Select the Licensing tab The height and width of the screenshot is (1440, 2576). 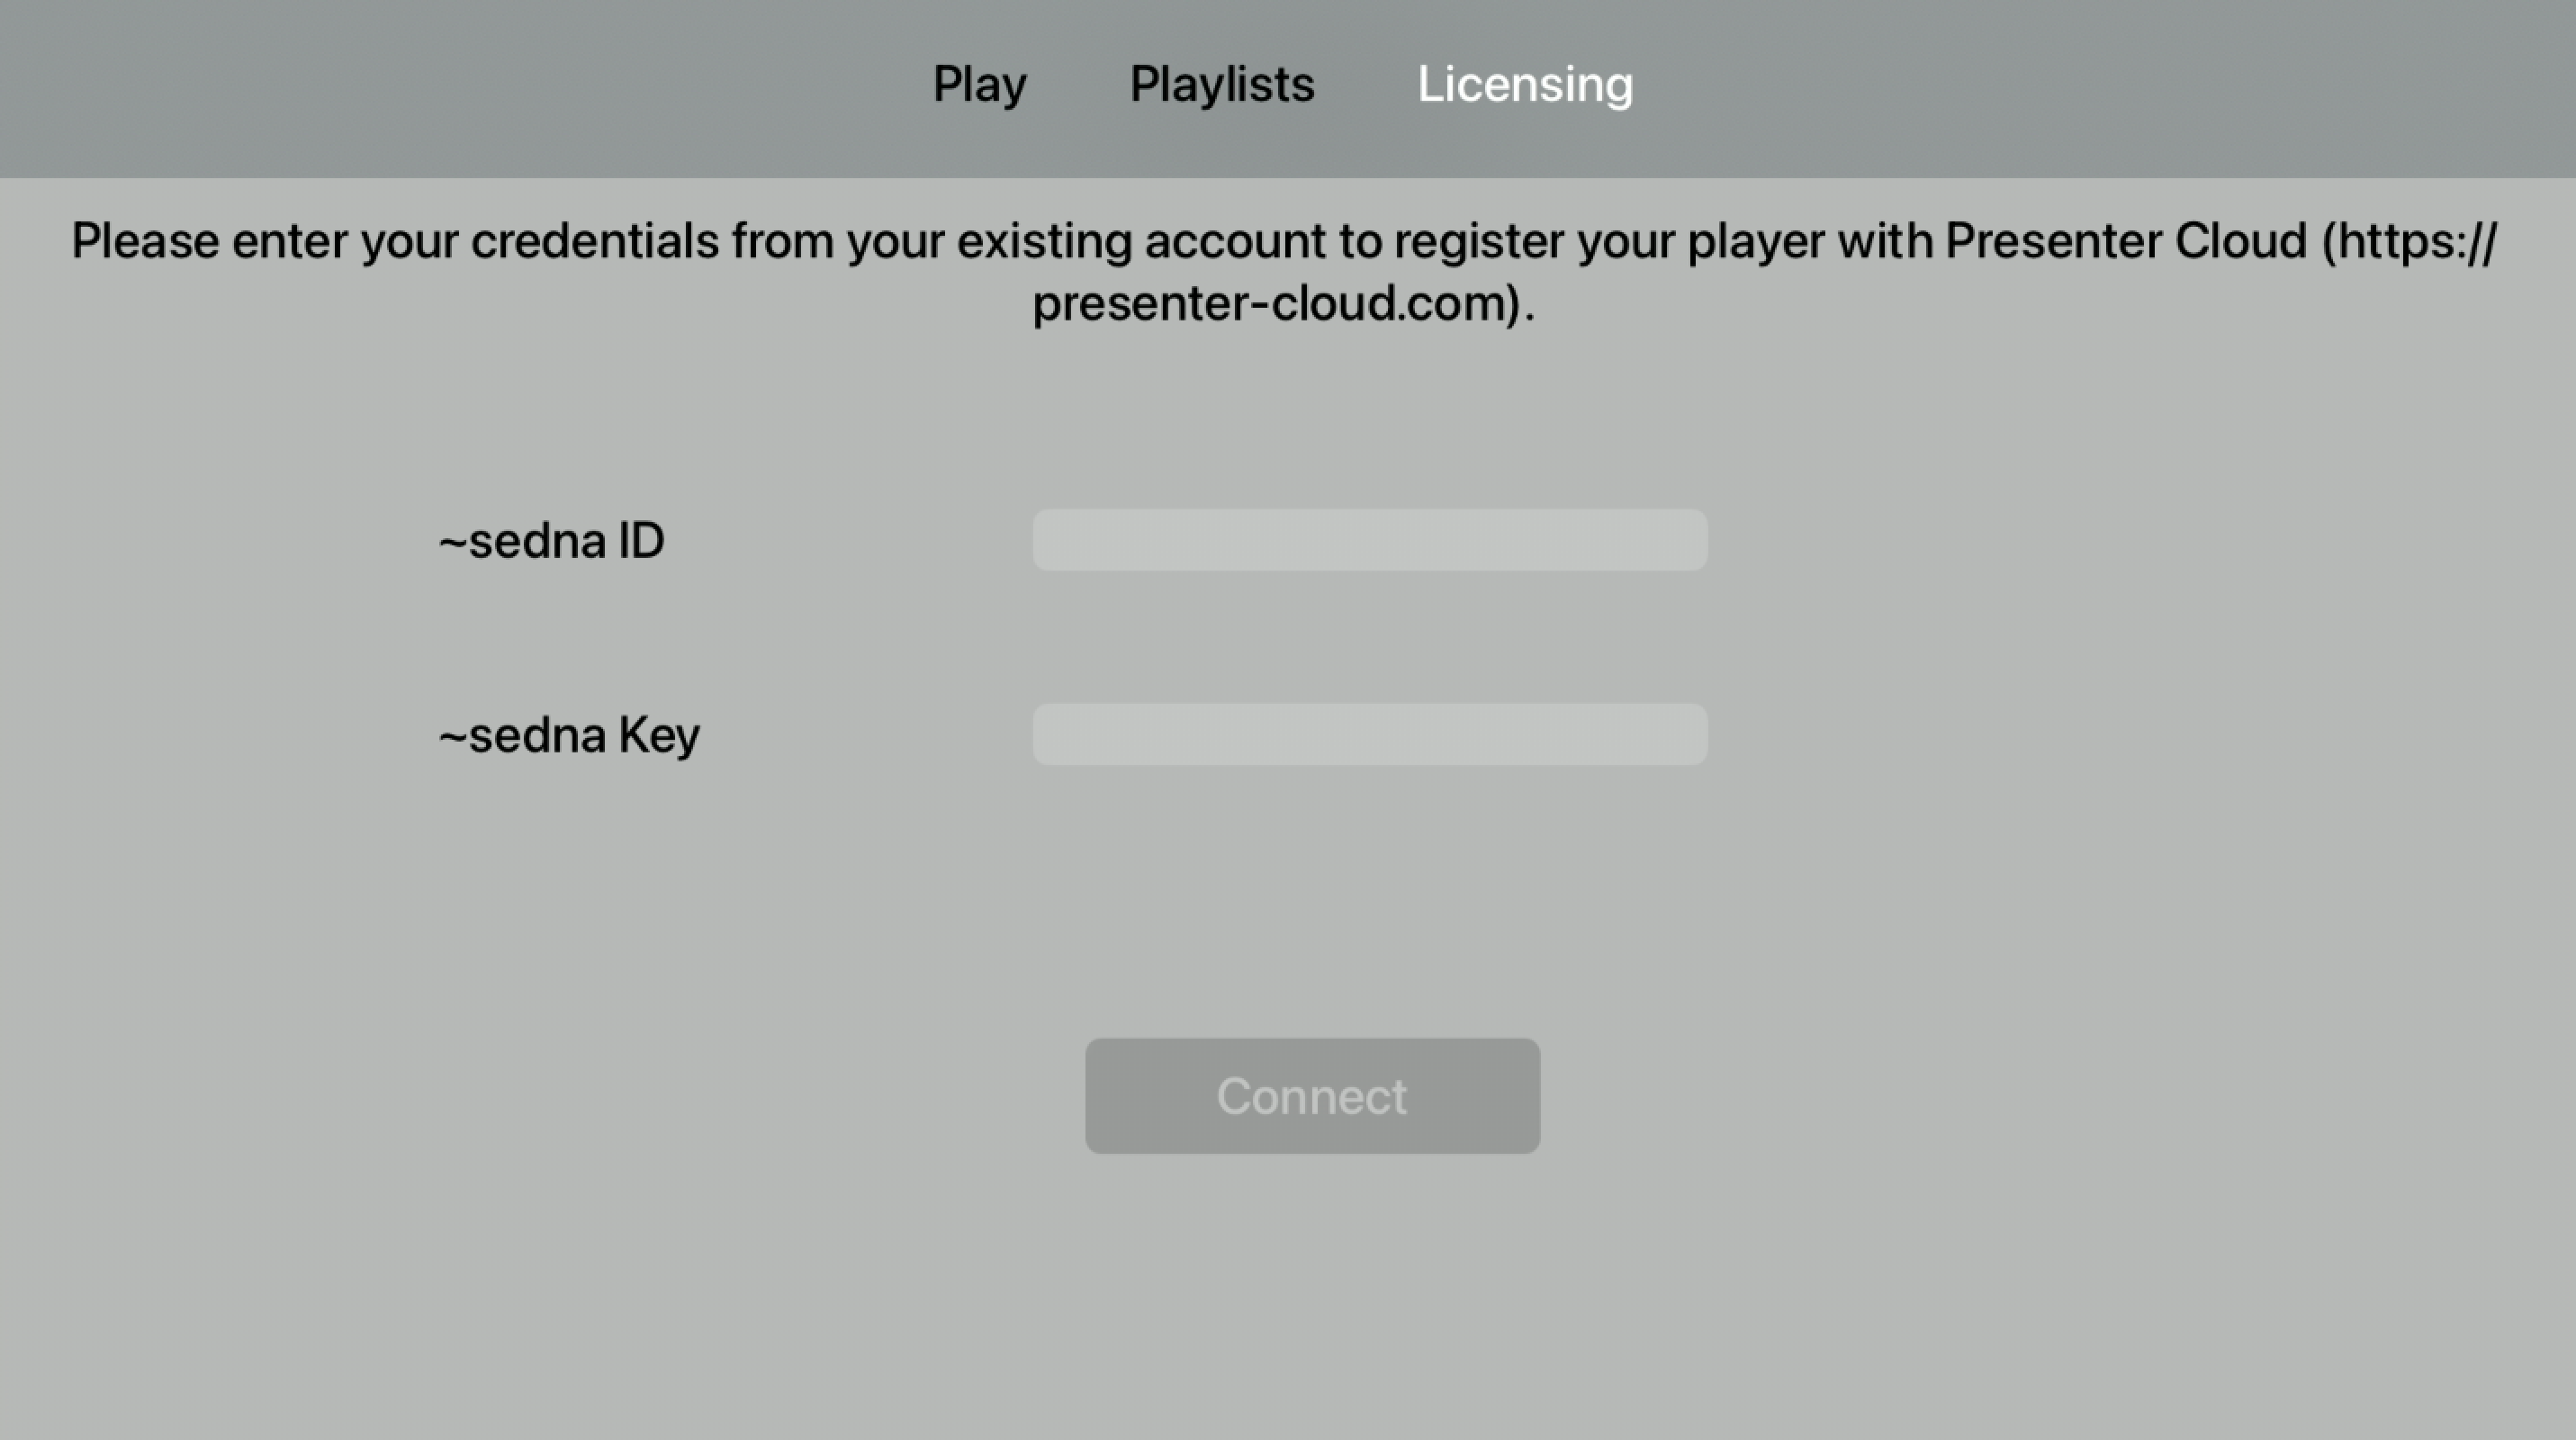tap(1525, 84)
